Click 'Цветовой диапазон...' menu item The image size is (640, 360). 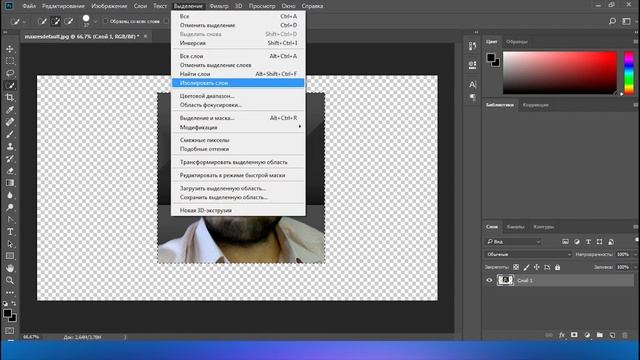(x=238, y=96)
